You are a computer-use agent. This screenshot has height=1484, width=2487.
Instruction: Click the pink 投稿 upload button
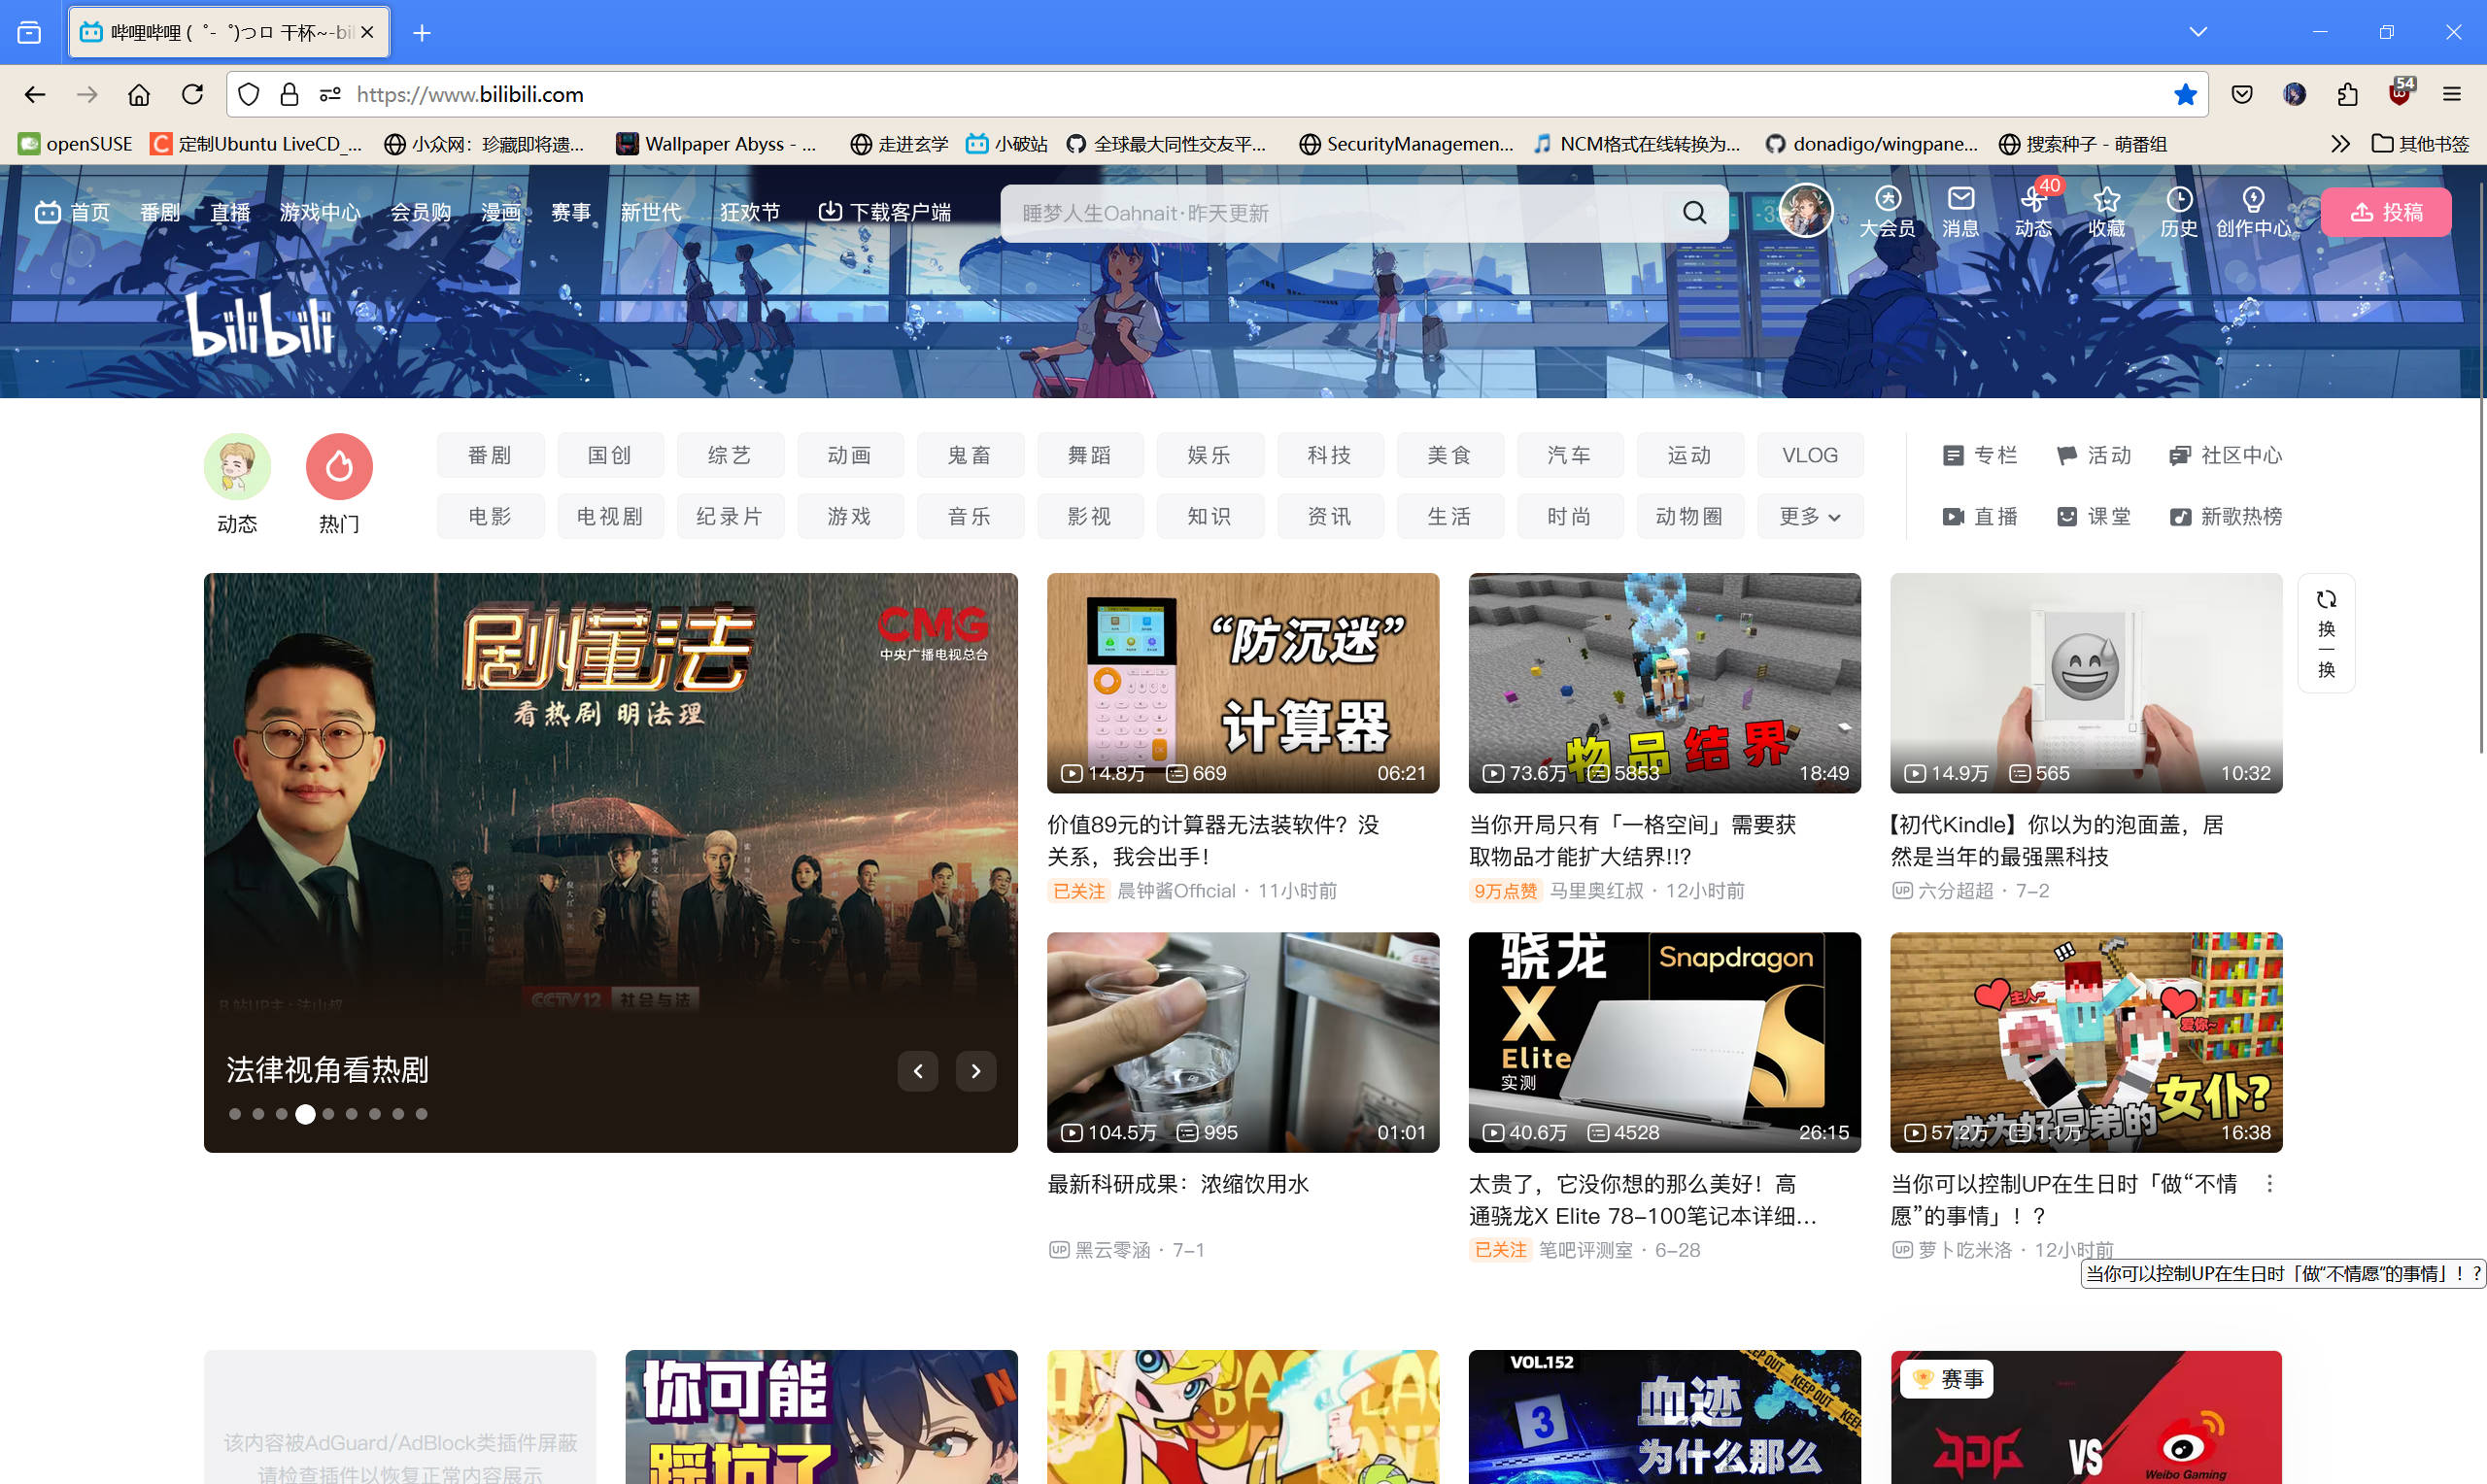point(2385,212)
